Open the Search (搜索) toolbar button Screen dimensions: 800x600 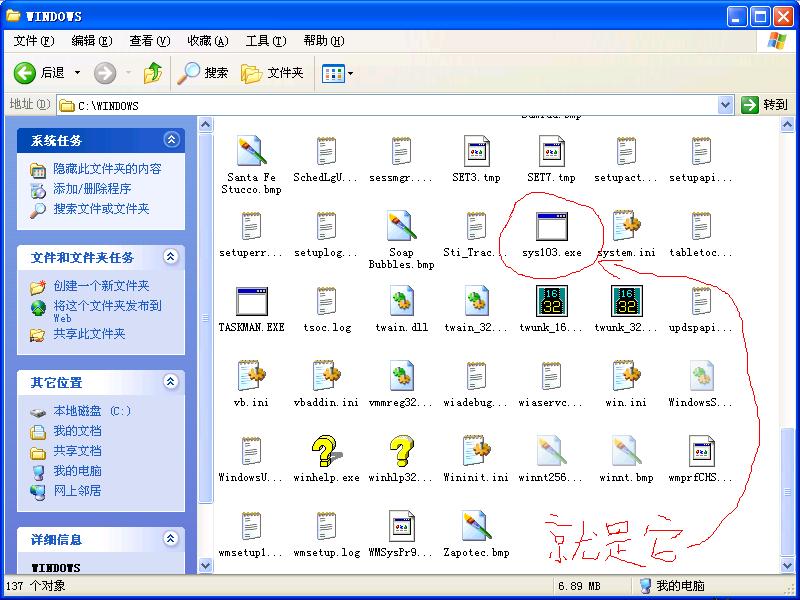point(203,73)
